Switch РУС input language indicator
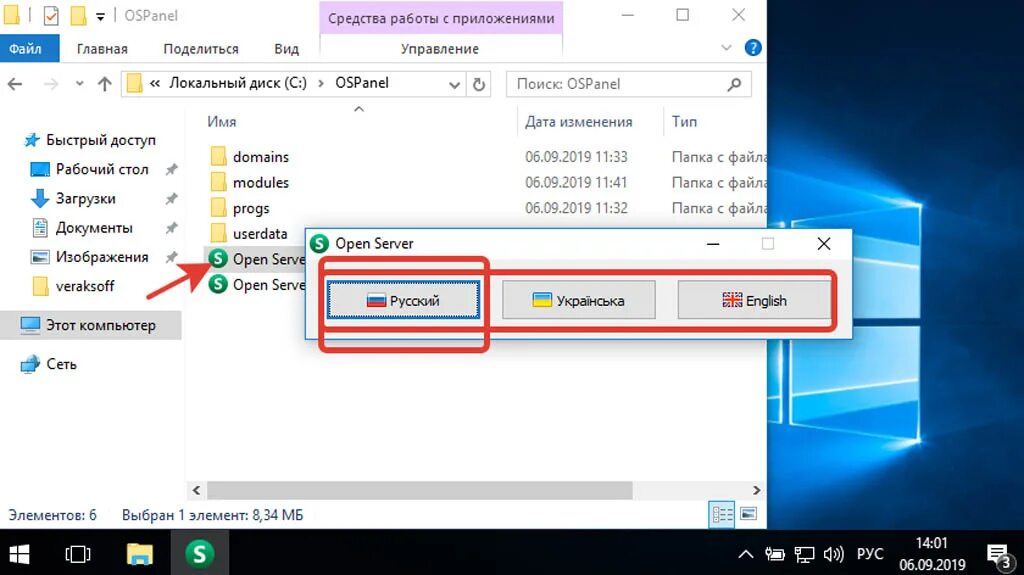This screenshot has width=1024, height=575. click(869, 554)
